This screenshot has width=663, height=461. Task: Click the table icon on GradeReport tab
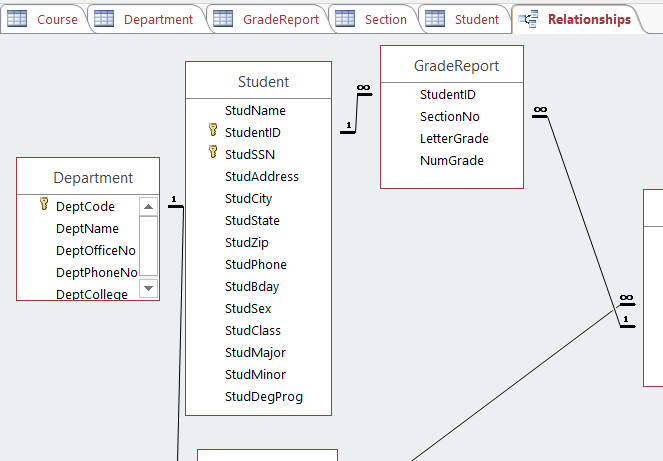coord(223,19)
